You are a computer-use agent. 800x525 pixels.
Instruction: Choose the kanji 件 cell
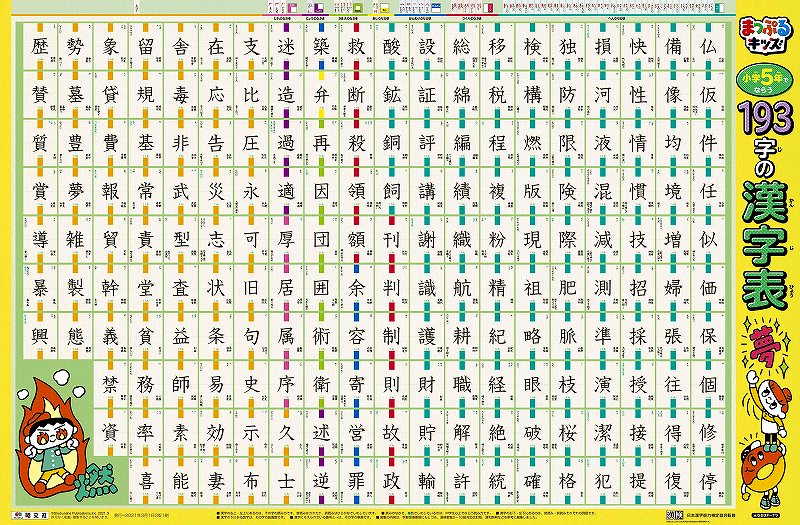tap(708, 143)
